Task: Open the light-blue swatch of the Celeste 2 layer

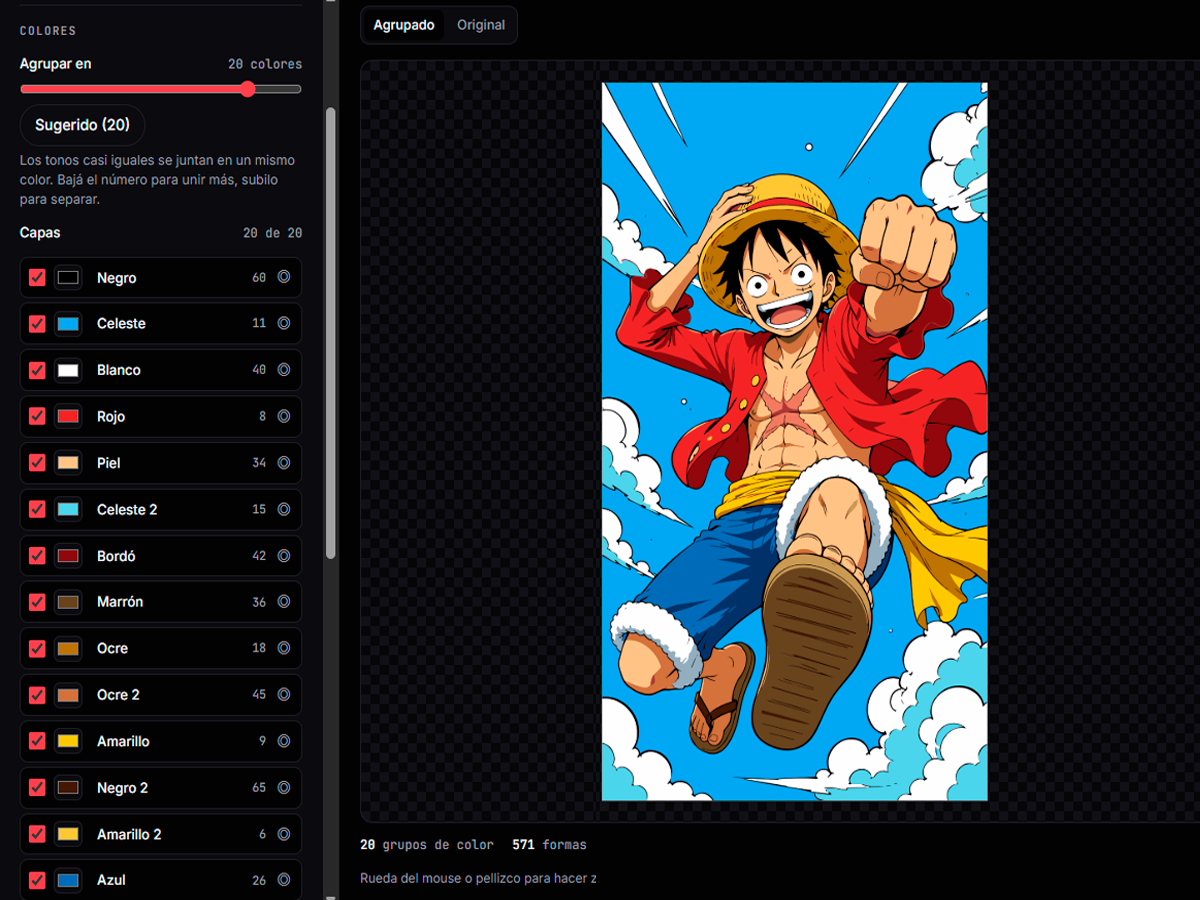Action: pyautogui.click(x=68, y=509)
